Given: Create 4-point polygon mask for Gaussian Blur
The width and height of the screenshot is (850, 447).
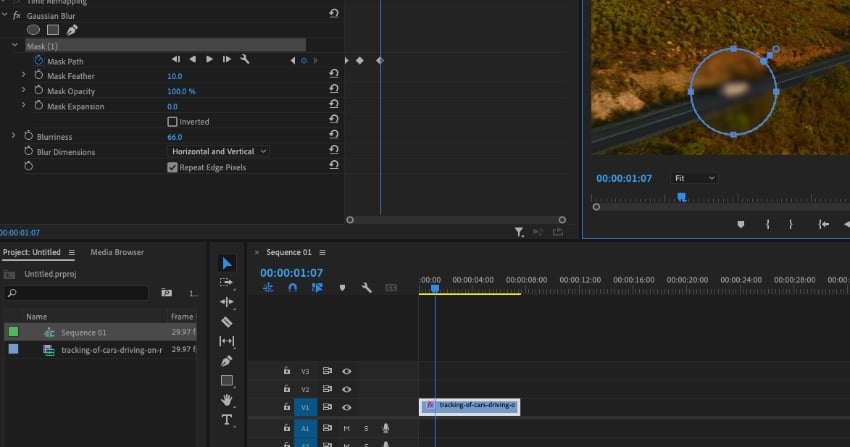Looking at the screenshot, I should click(x=53, y=30).
